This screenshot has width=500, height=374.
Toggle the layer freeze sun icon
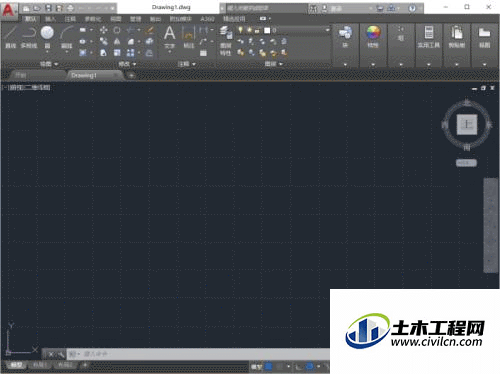click(x=249, y=30)
